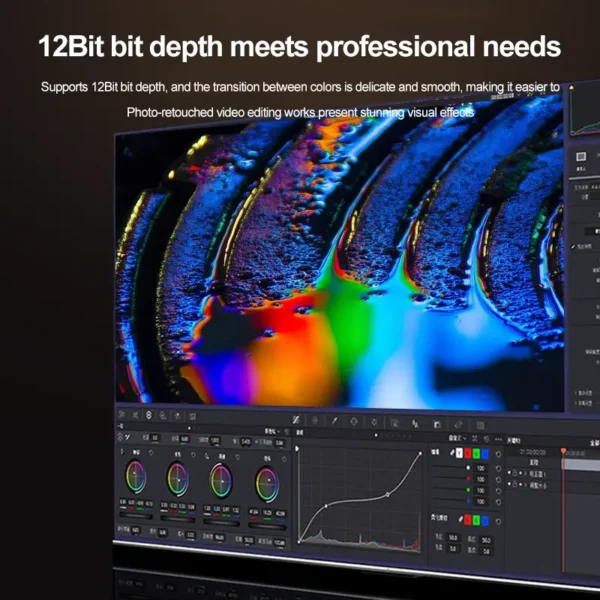This screenshot has width=600, height=600.
Task: Open the curve mode dropdown above graph
Action: [x=458, y=438]
